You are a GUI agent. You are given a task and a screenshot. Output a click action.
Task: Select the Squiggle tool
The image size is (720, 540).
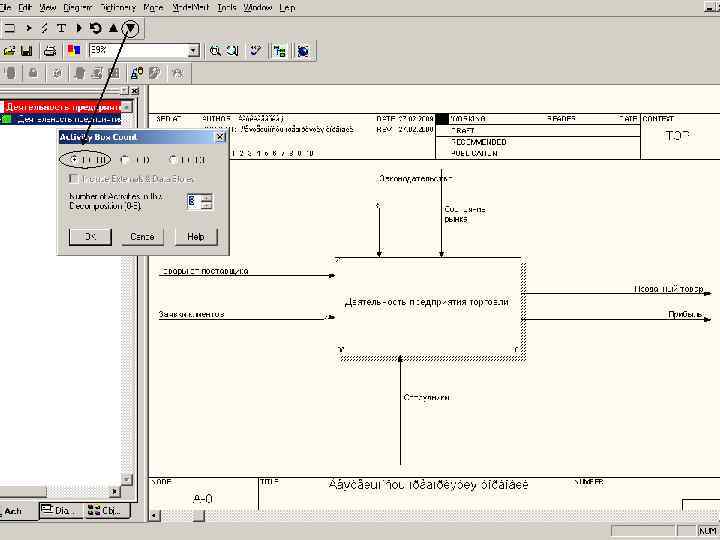click(45, 28)
